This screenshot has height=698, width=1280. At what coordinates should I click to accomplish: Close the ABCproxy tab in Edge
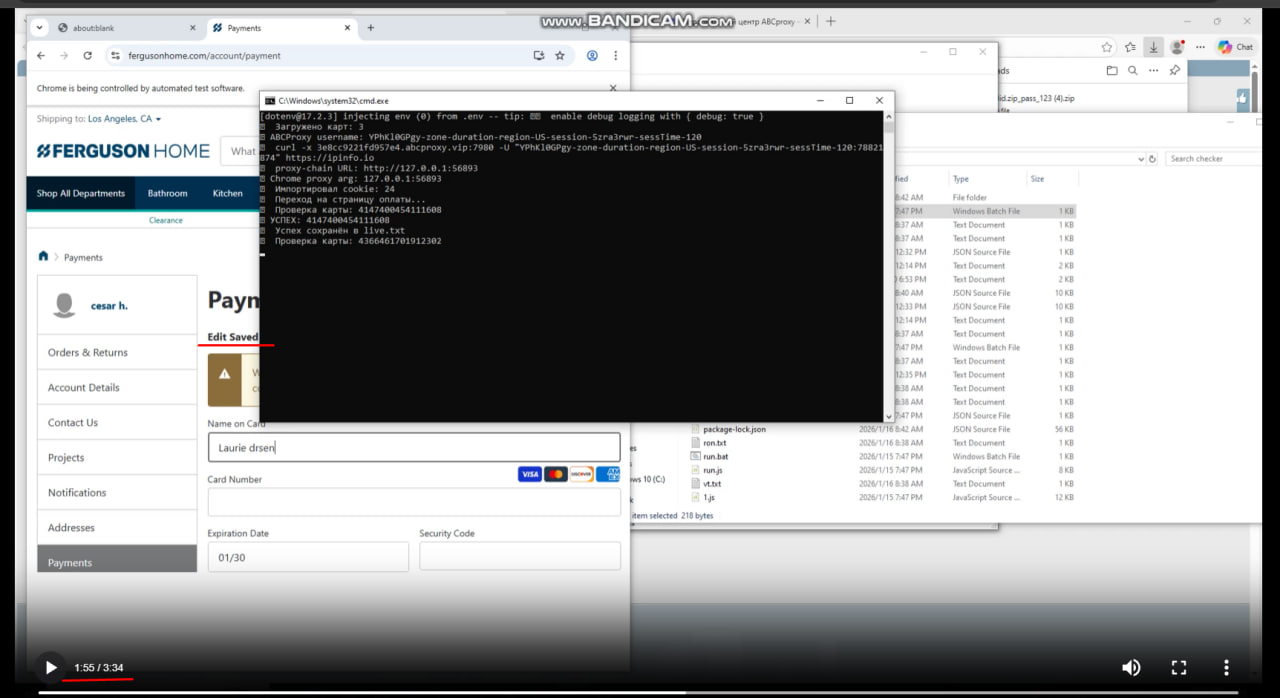[x=809, y=21]
